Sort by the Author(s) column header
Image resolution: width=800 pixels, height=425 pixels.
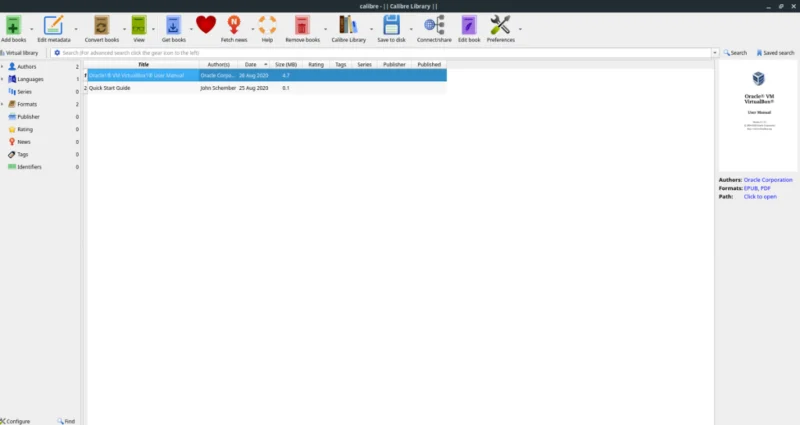pyautogui.click(x=218, y=64)
